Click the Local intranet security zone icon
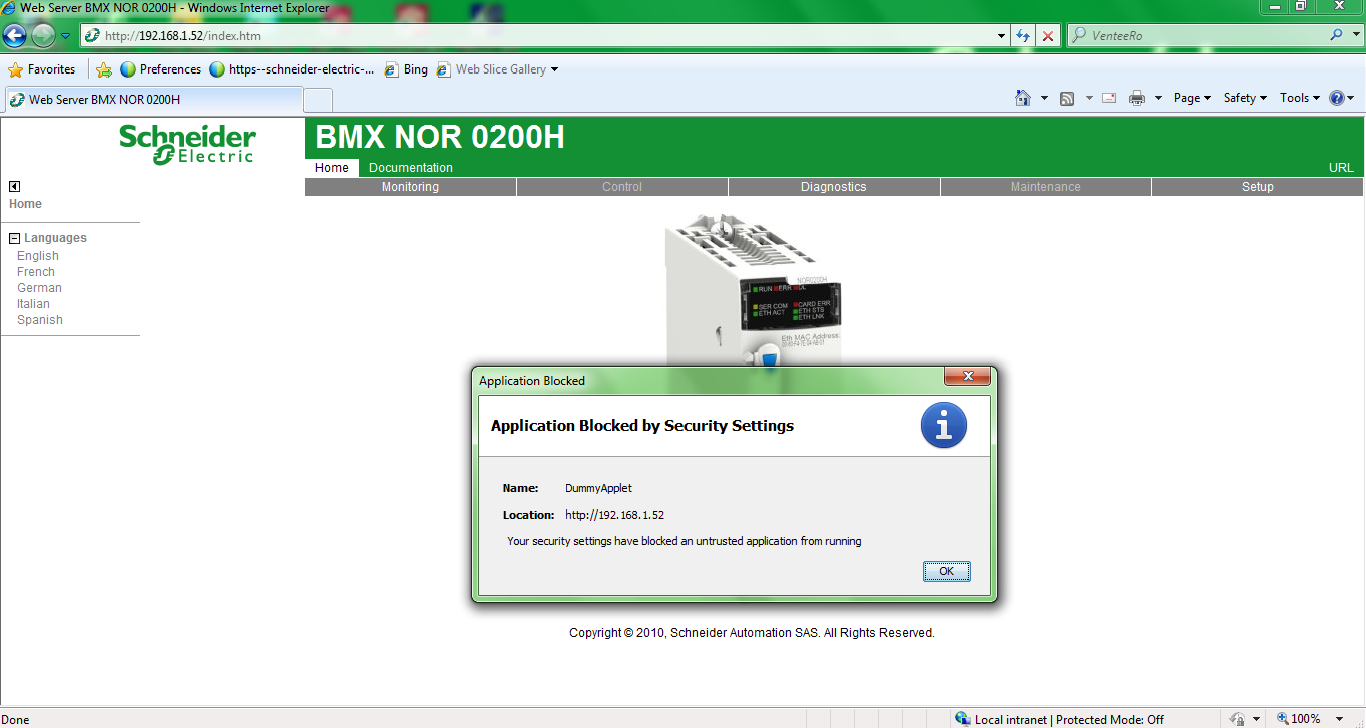Image resolution: width=1366 pixels, height=728 pixels. click(x=963, y=719)
